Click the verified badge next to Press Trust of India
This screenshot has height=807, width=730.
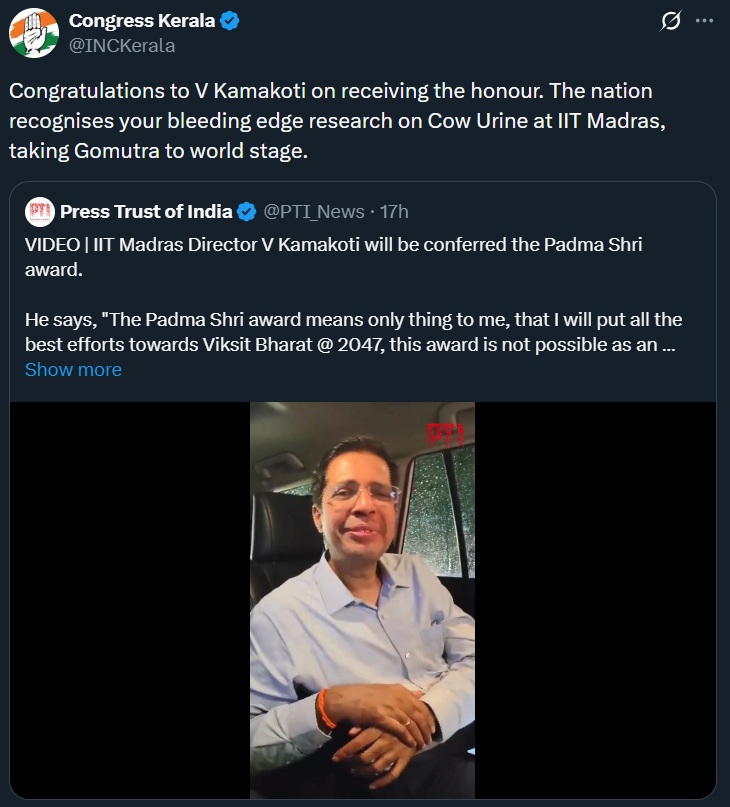tap(247, 211)
